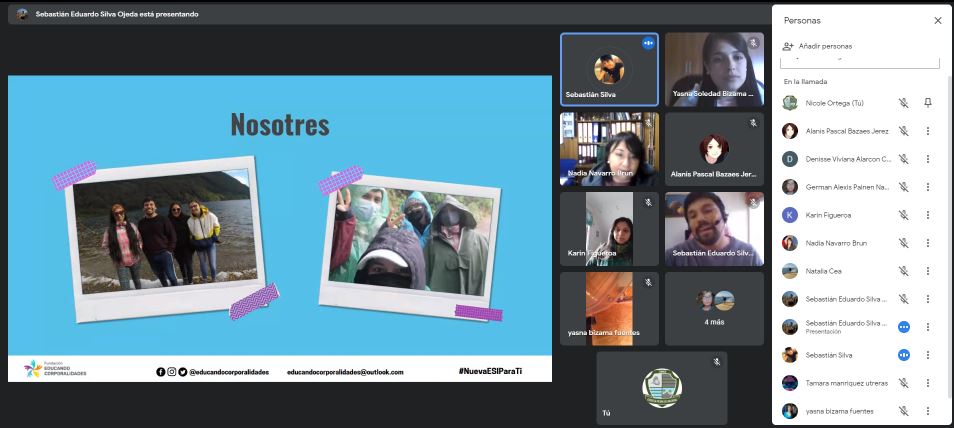Click mute icon next to Natalia Cea
The width and height of the screenshot is (954, 428).
point(903,271)
